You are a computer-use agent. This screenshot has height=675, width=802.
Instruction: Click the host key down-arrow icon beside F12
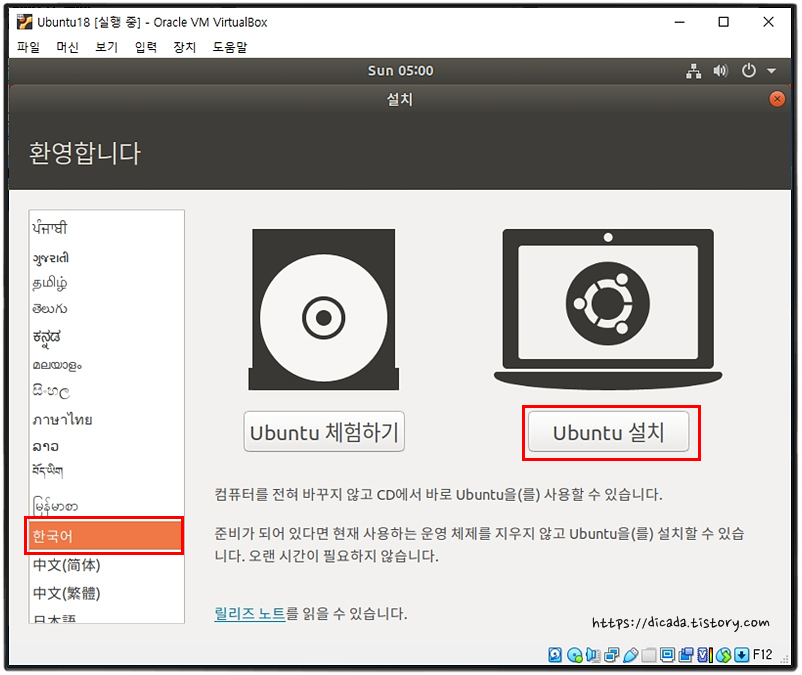742,655
